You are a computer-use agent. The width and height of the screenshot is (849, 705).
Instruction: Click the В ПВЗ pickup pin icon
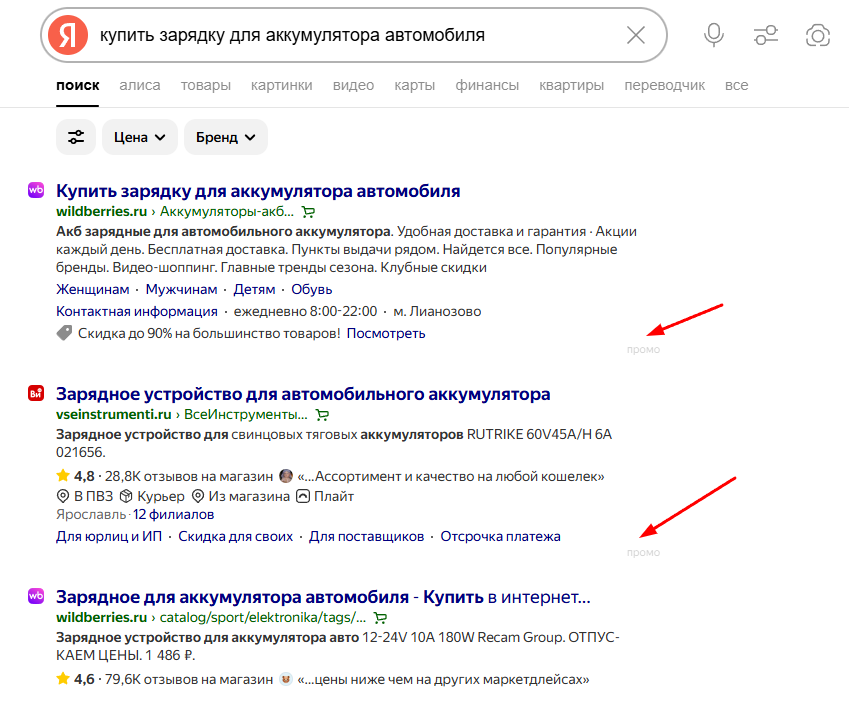(63, 496)
